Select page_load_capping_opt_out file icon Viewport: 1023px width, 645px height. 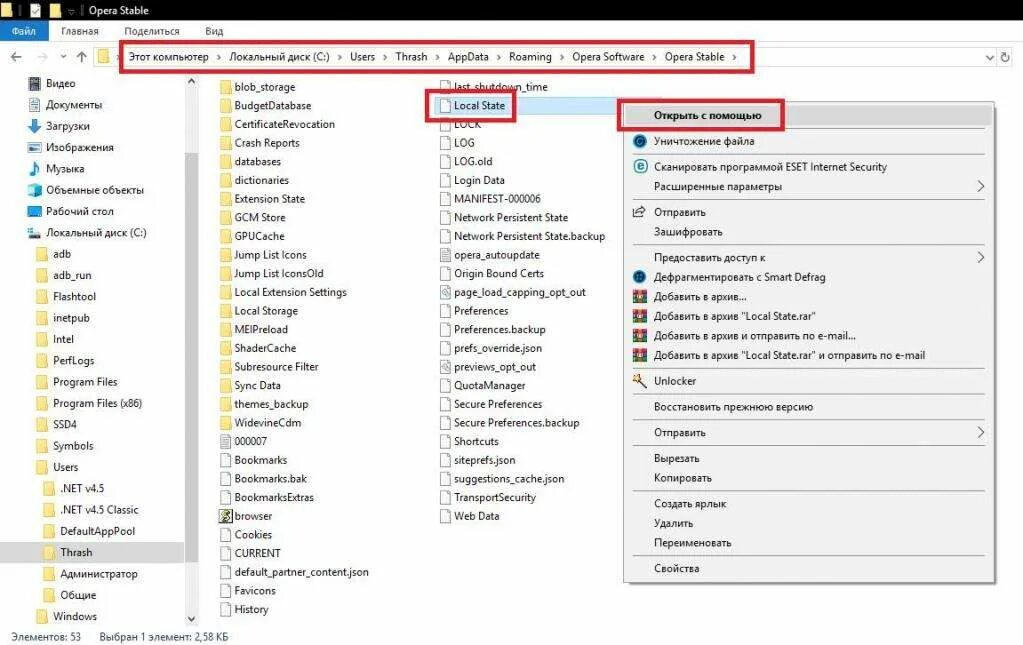tap(446, 292)
